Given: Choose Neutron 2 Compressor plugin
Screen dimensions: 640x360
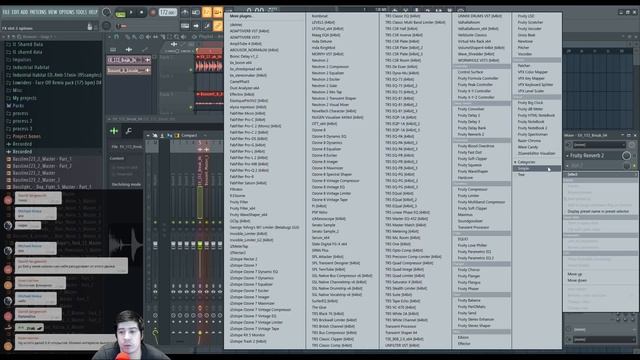Looking at the screenshot, I should click(x=330, y=67).
